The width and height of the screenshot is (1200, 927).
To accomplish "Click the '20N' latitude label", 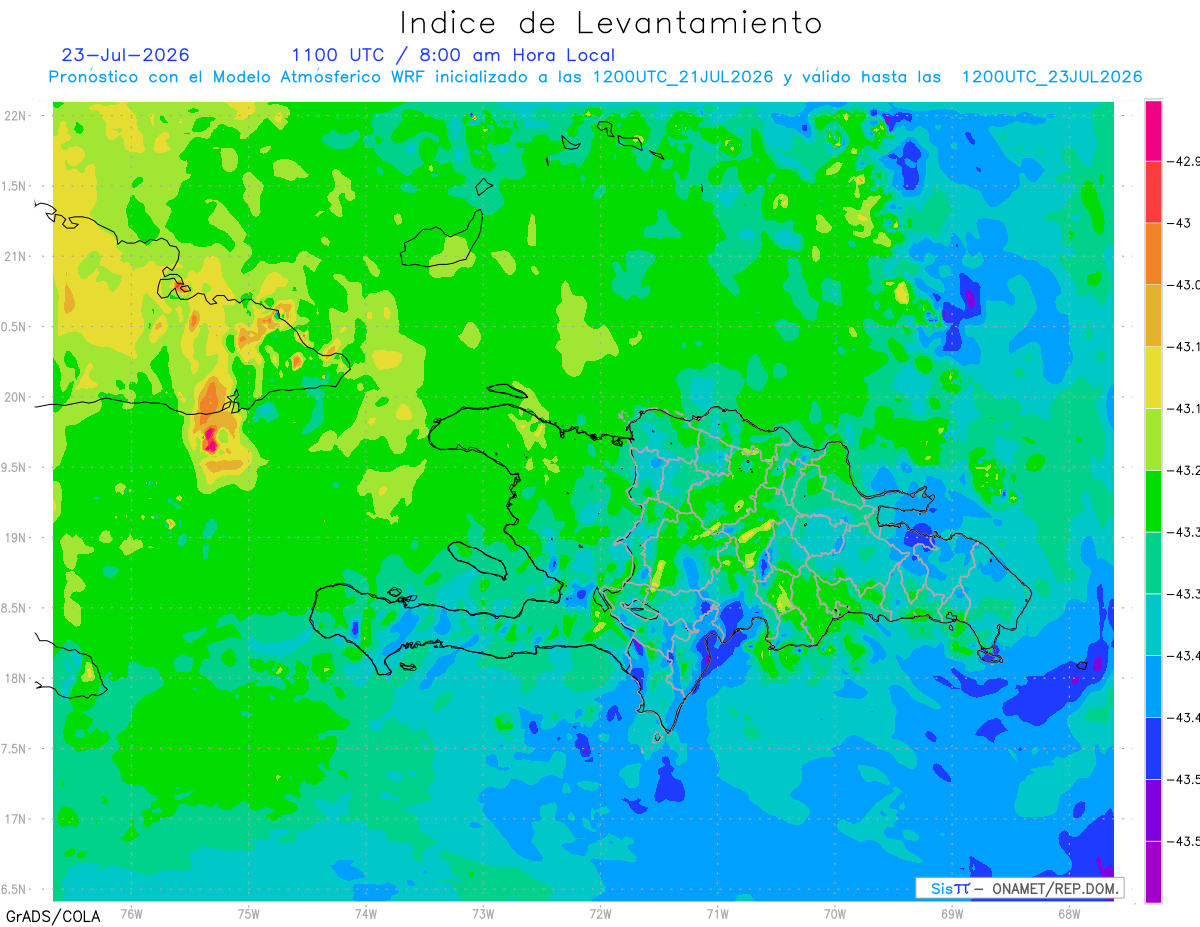I will pos(17,397).
